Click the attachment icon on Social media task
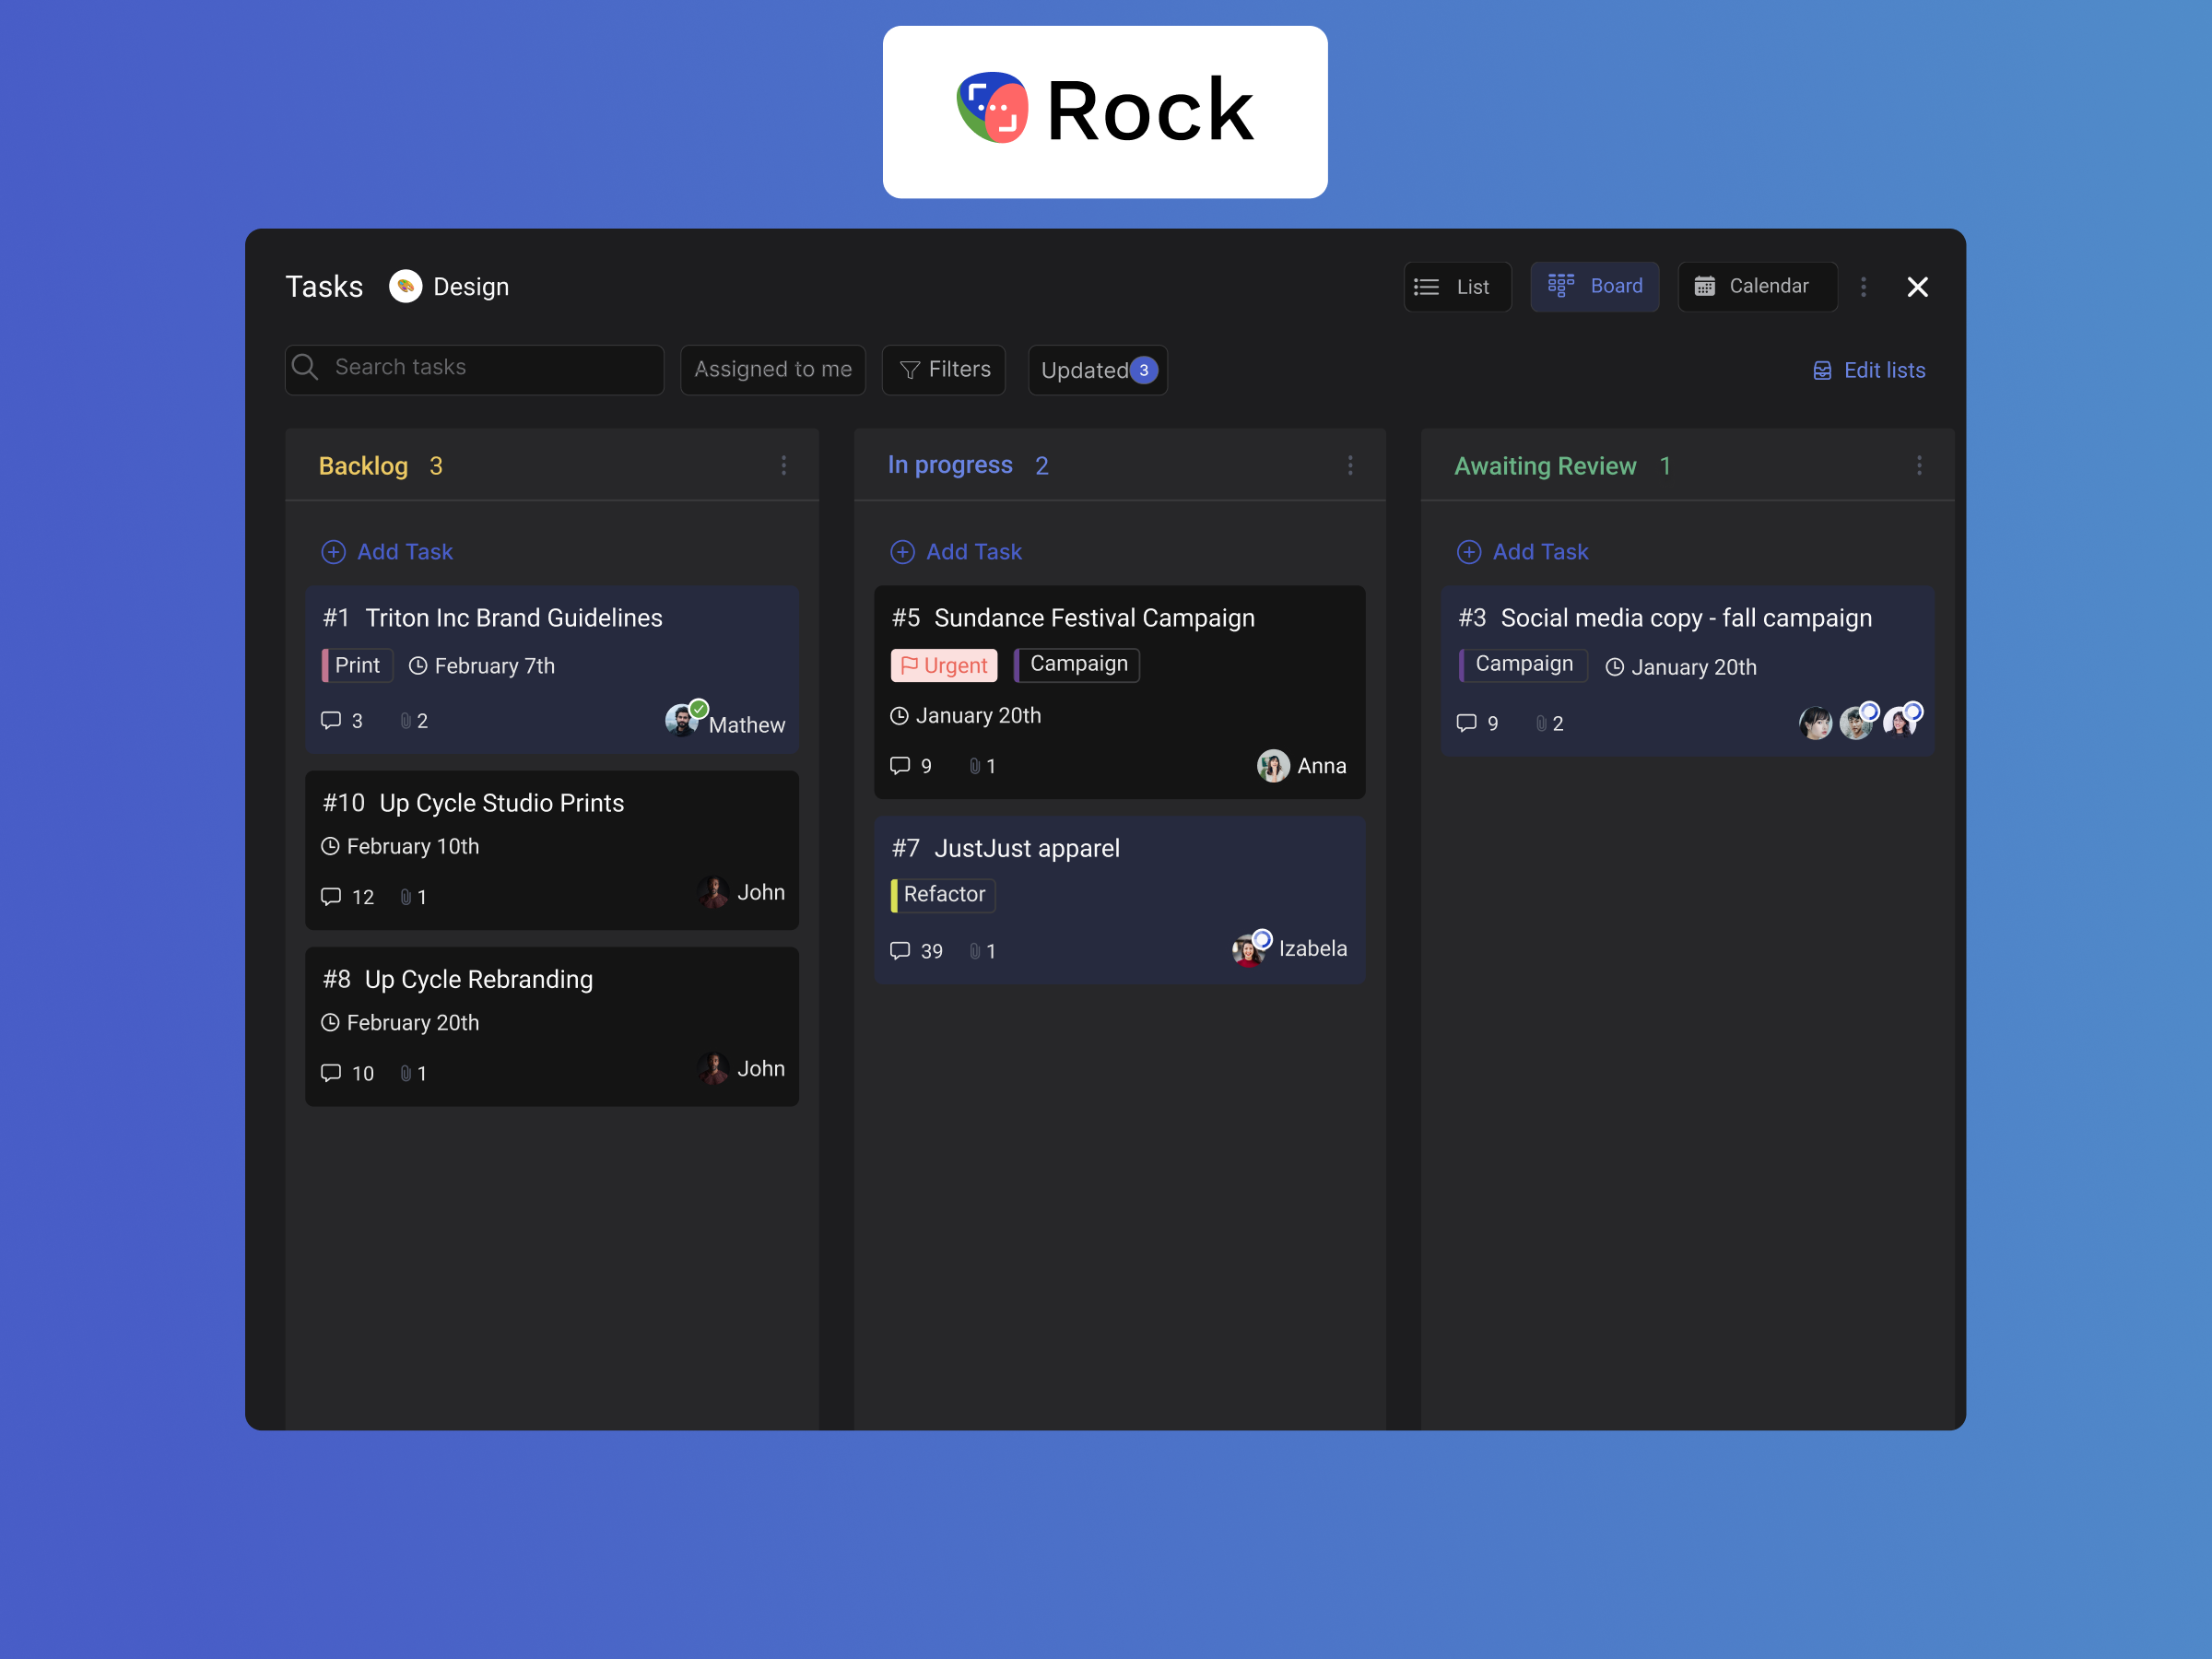The image size is (2212, 1659). (x=1542, y=722)
